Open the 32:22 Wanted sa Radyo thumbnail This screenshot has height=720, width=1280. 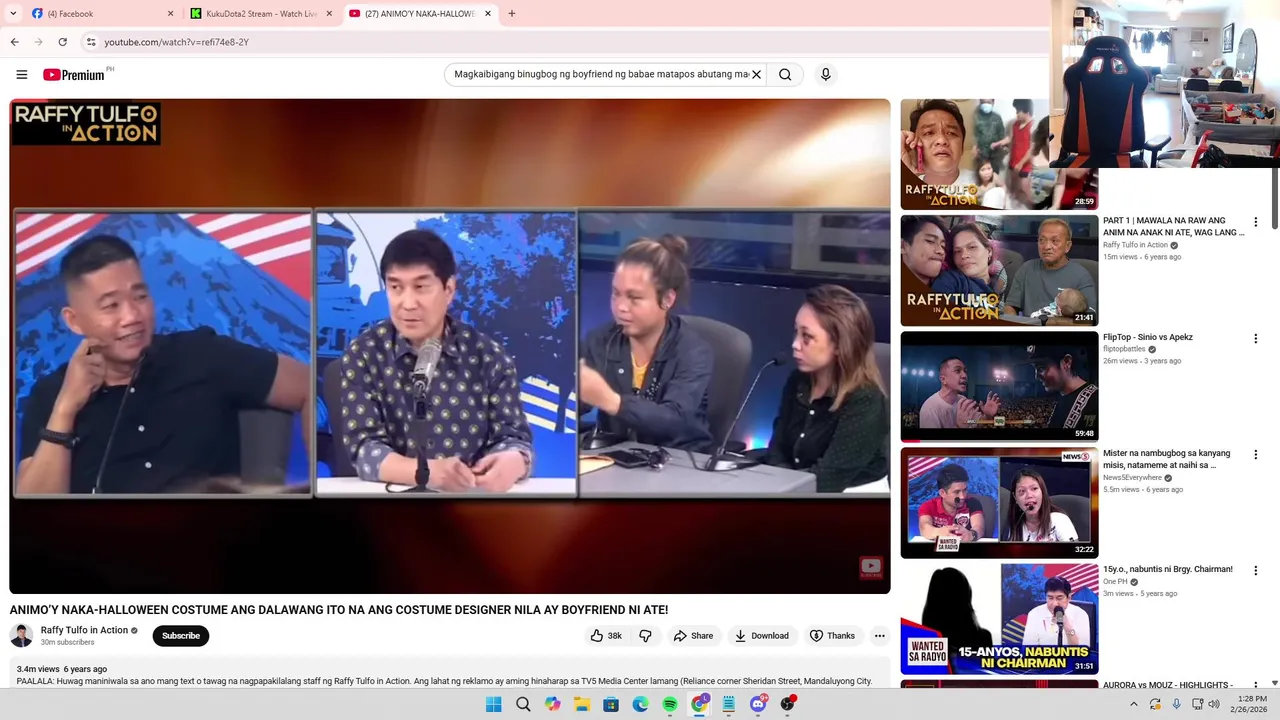click(x=999, y=502)
